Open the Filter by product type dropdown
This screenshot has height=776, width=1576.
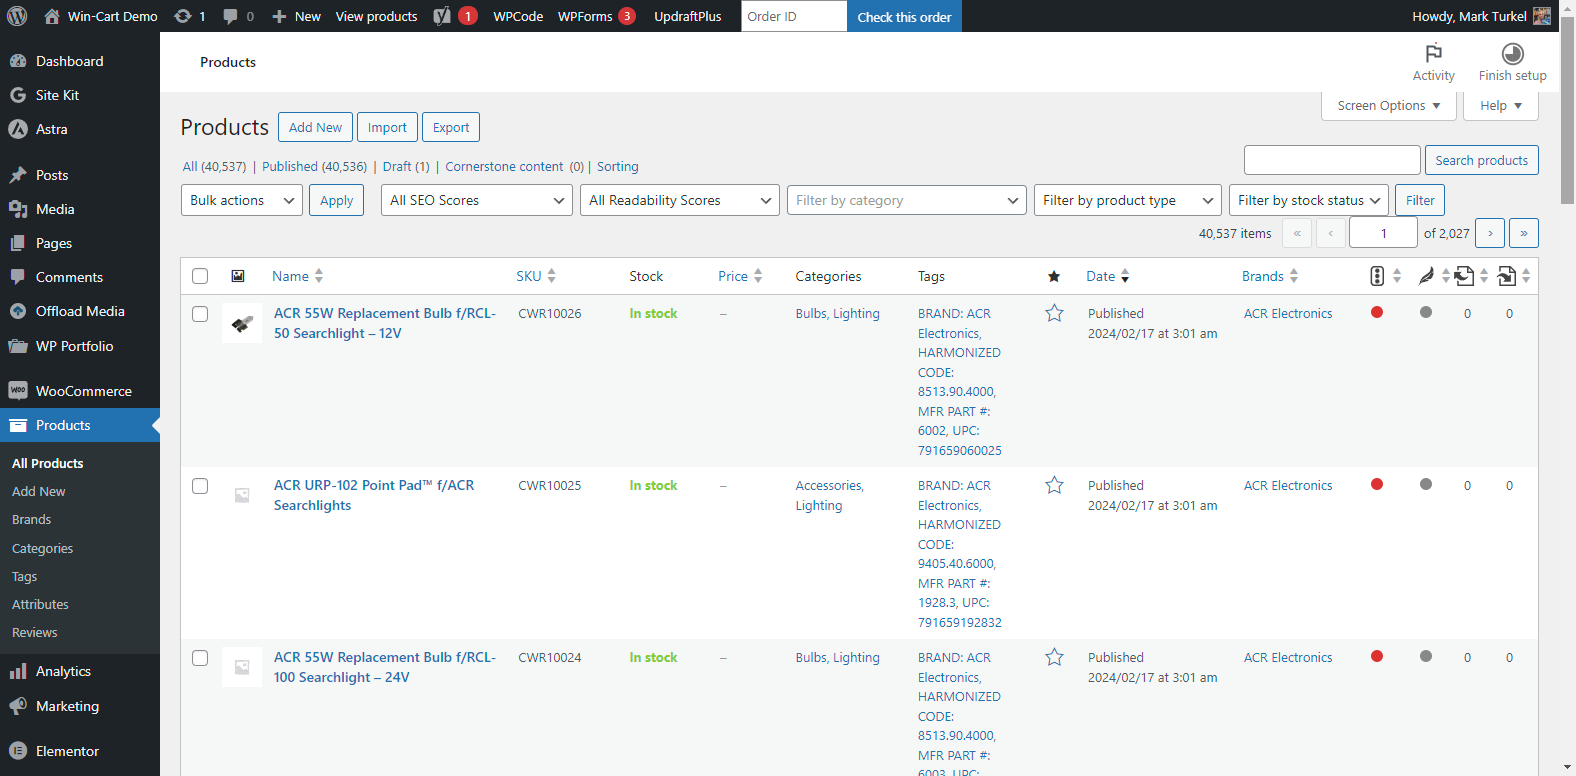point(1128,200)
